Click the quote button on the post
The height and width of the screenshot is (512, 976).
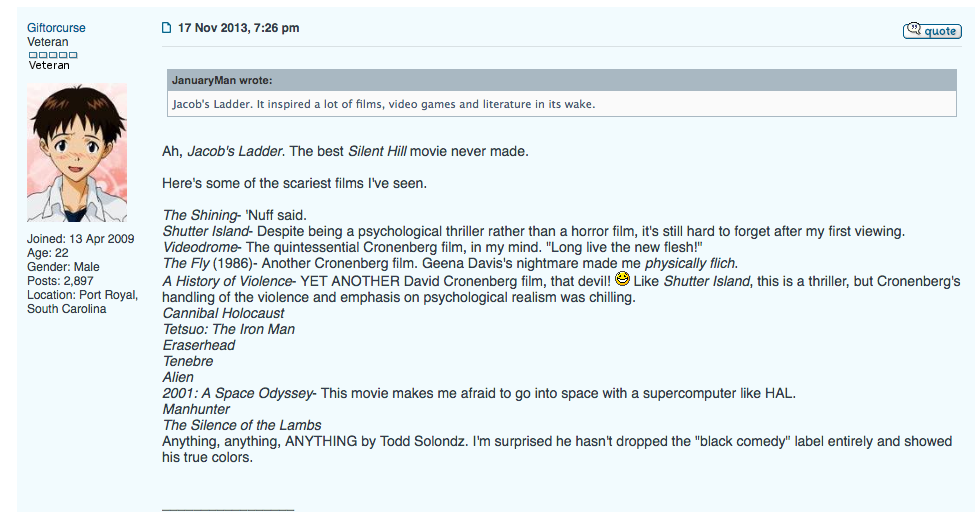[932, 30]
